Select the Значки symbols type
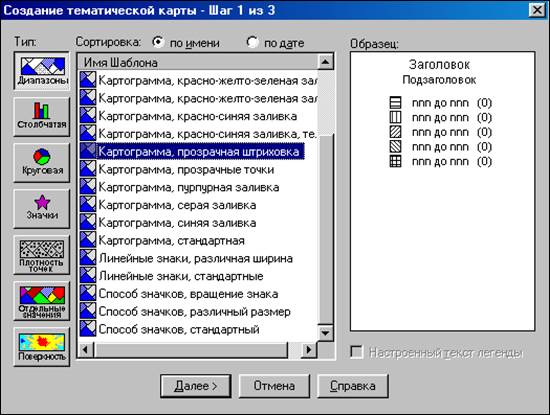The width and height of the screenshot is (550, 415). [x=42, y=209]
